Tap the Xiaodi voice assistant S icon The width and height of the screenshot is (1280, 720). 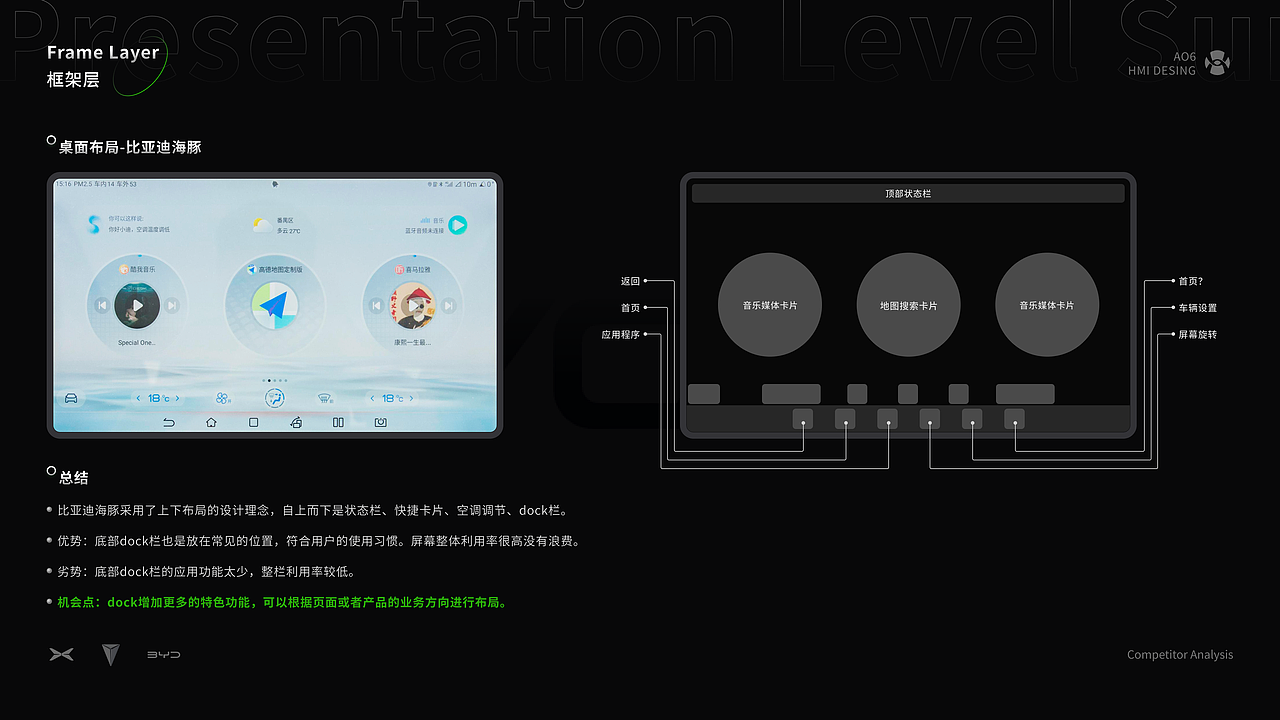(x=94, y=225)
